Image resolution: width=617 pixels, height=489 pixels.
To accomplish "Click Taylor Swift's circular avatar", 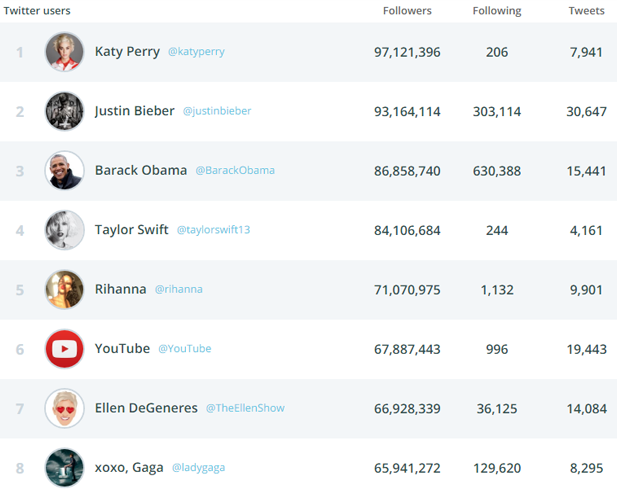I will (x=65, y=230).
